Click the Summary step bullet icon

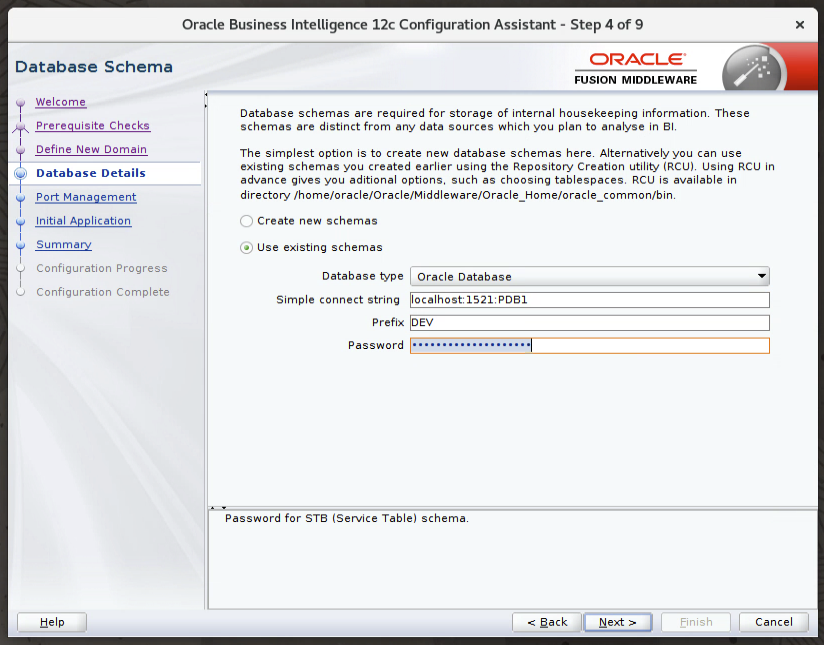pos(20,245)
